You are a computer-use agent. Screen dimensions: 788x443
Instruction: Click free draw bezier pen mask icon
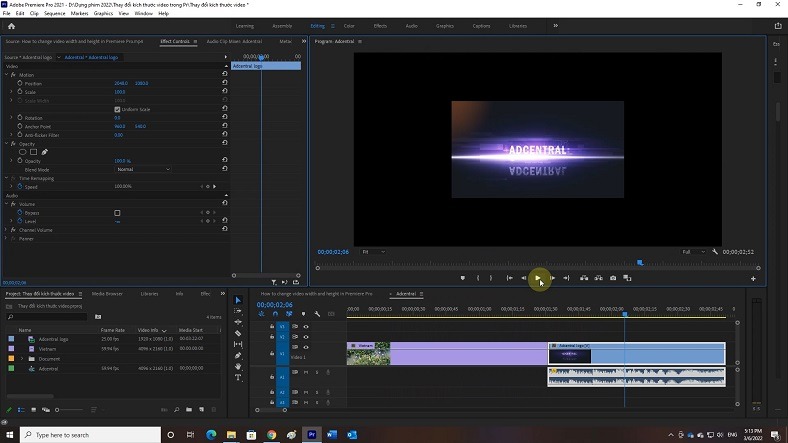(44, 152)
